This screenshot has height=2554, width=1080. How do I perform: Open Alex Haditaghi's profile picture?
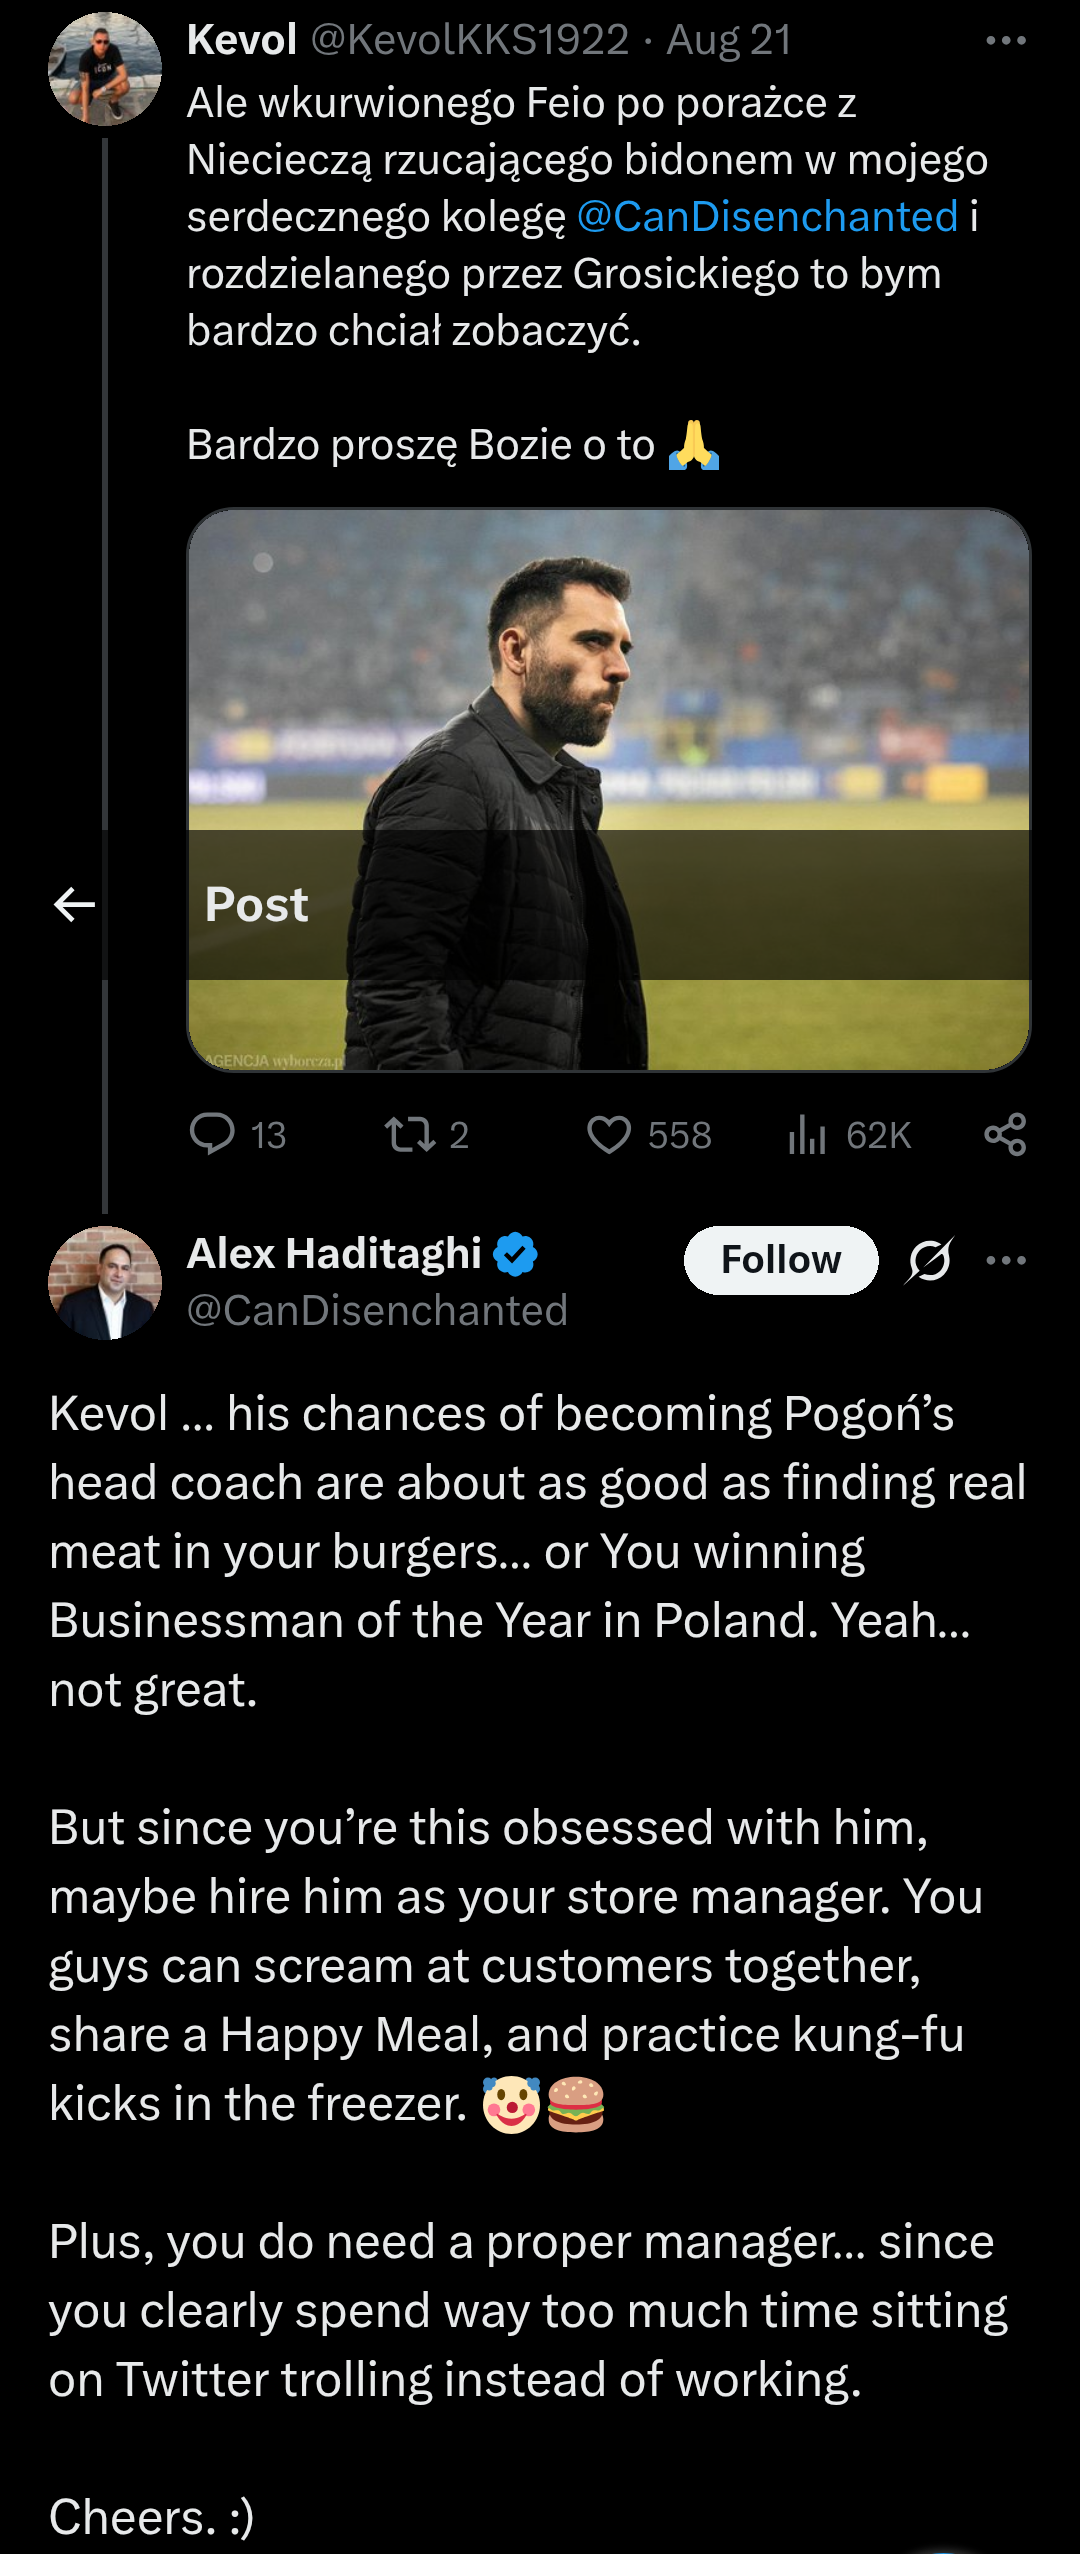coord(105,1283)
